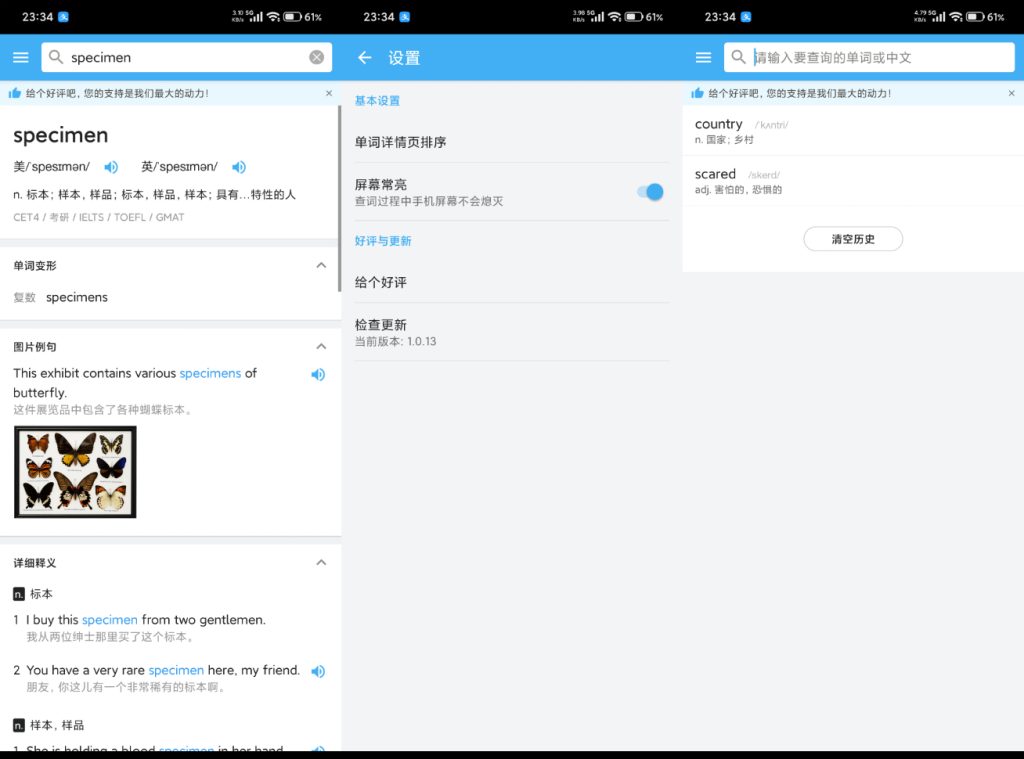
Task: Dismiss the rating banner on history screen
Action: tap(1012, 93)
